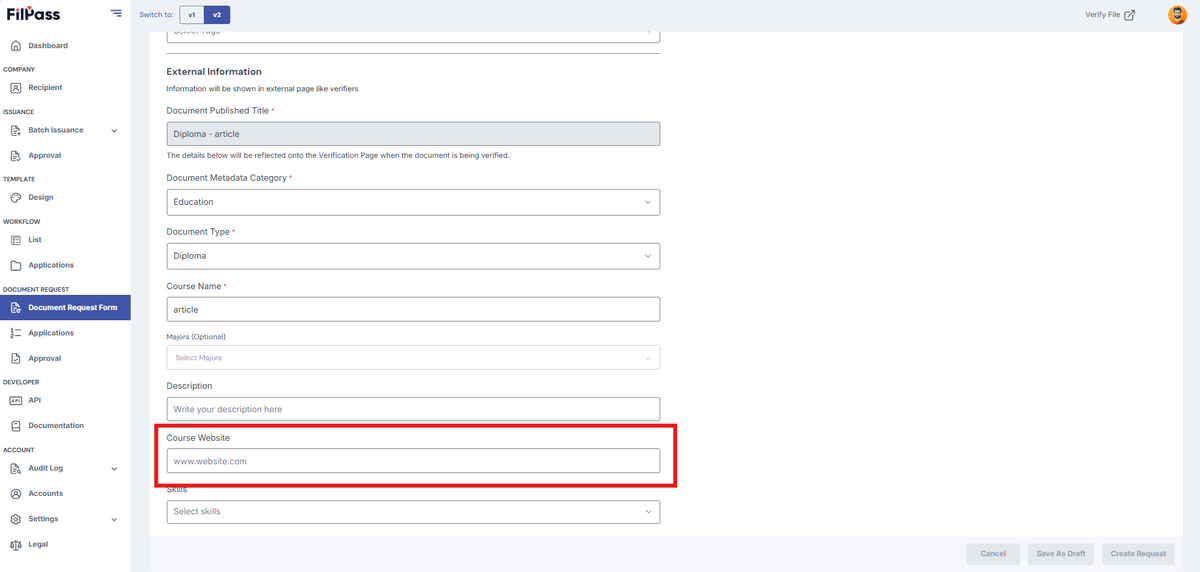Click the Description input field
This screenshot has width=1200, height=572.
point(413,409)
